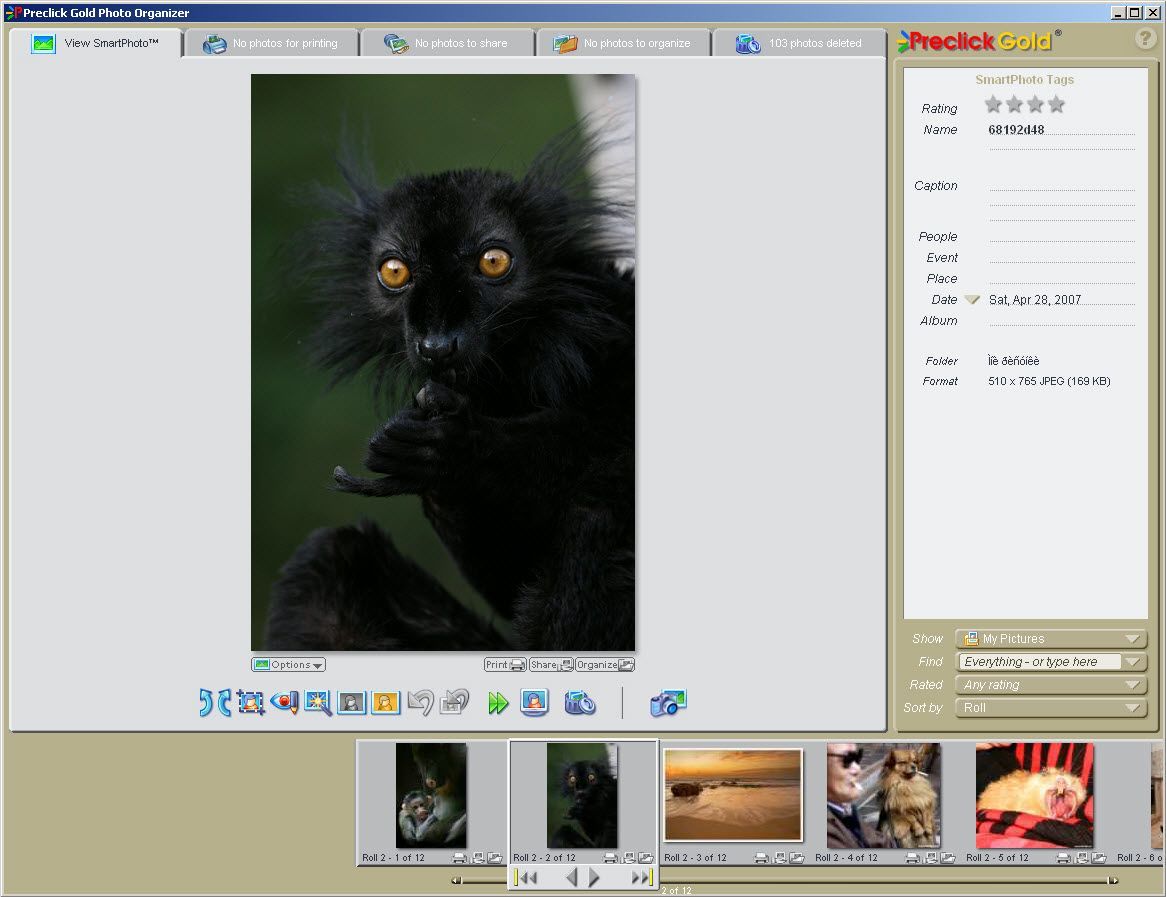Click the Print button below the photo
Screen dimensions: 1166x897
tap(505, 664)
